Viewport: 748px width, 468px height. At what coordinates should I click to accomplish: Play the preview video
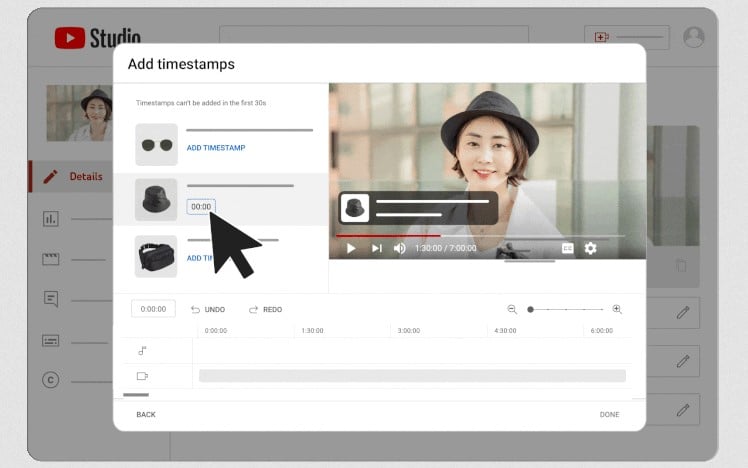351,248
